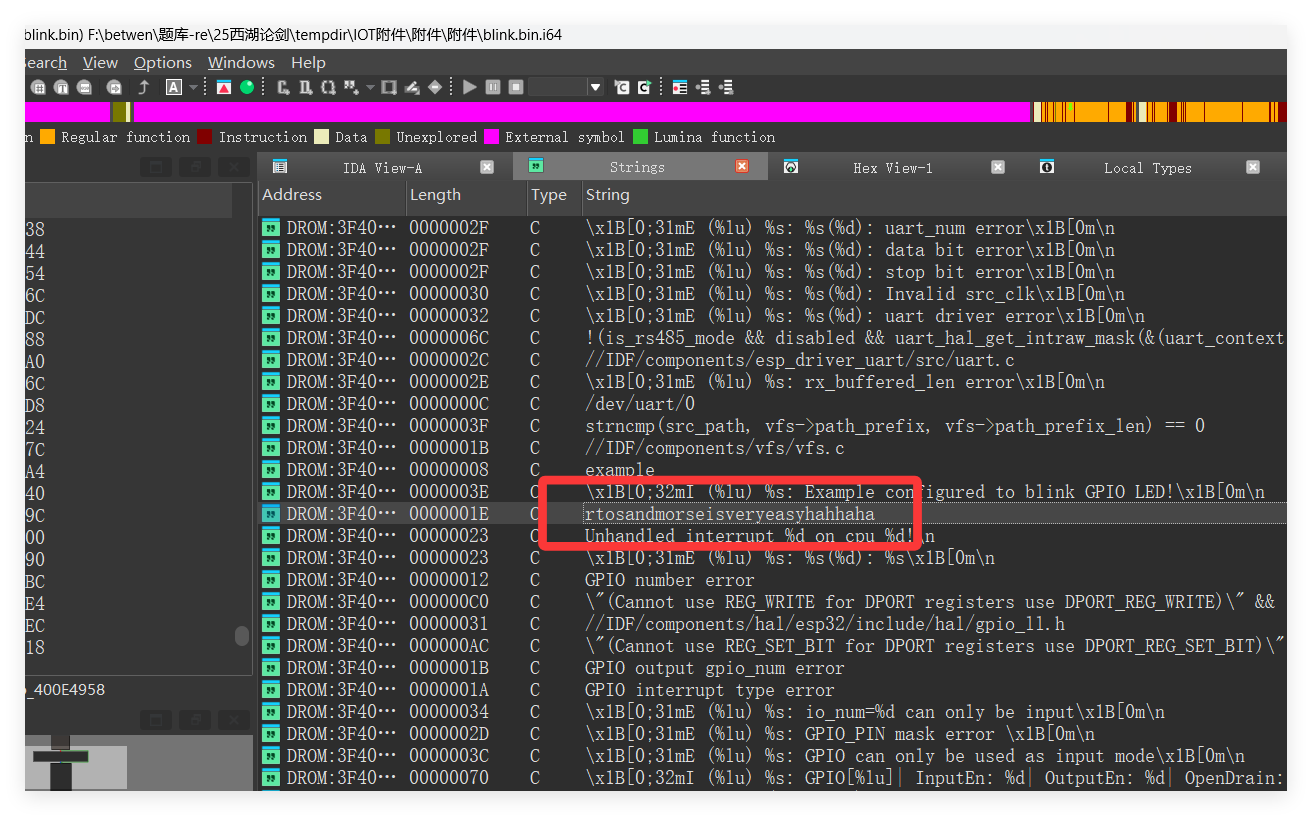Sort by the String column header
Screen dimensions: 1312x816
[x=934, y=195]
